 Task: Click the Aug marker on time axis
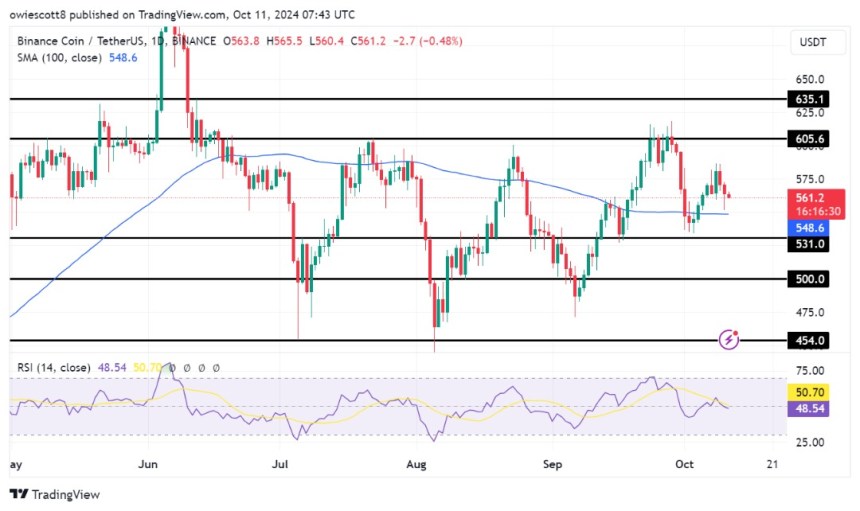pyautogui.click(x=419, y=465)
